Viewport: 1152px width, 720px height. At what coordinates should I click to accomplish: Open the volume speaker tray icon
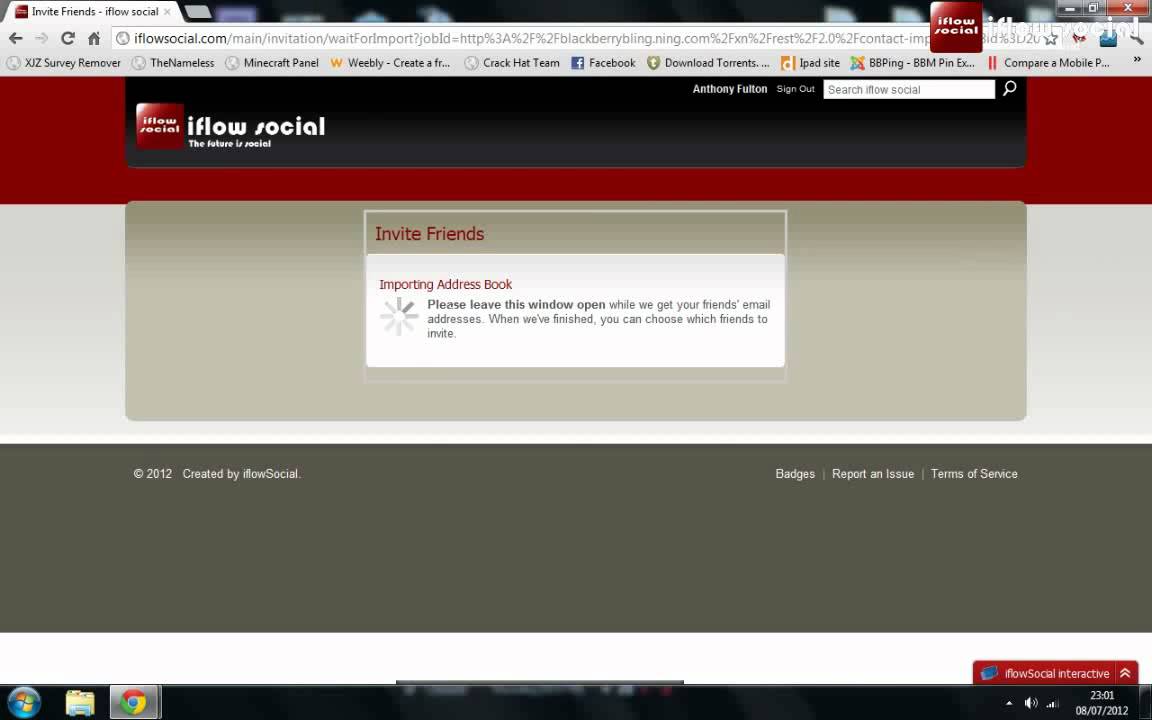[1031, 703]
